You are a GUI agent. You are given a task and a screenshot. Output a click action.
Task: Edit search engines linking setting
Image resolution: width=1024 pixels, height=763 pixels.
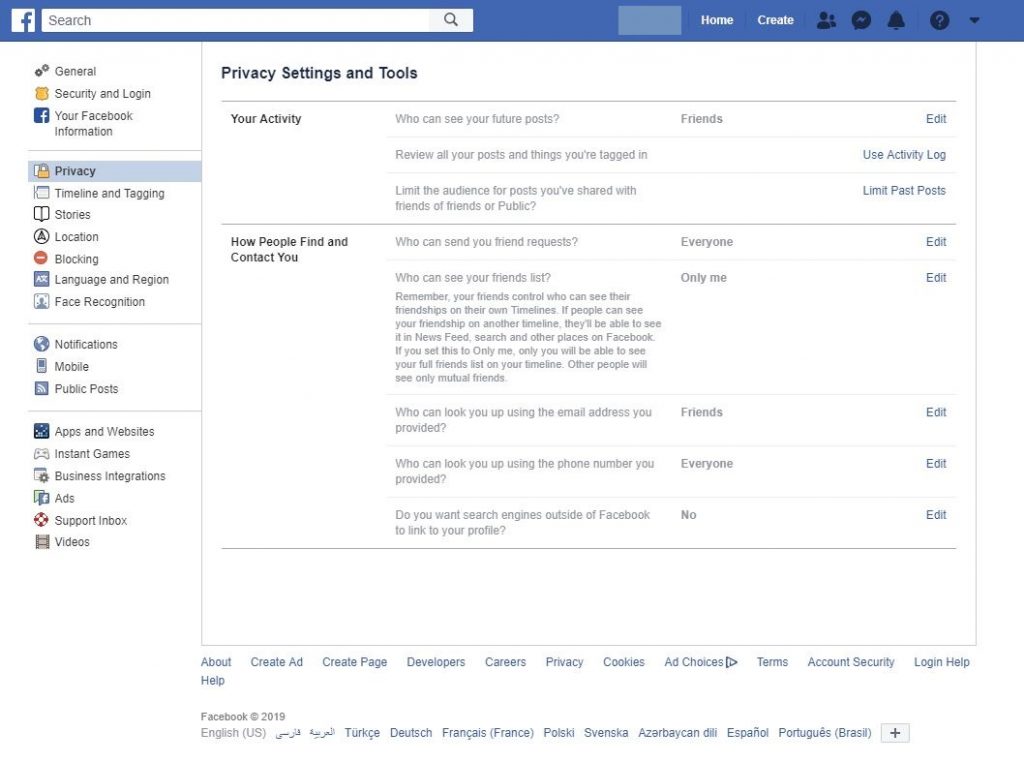(936, 515)
